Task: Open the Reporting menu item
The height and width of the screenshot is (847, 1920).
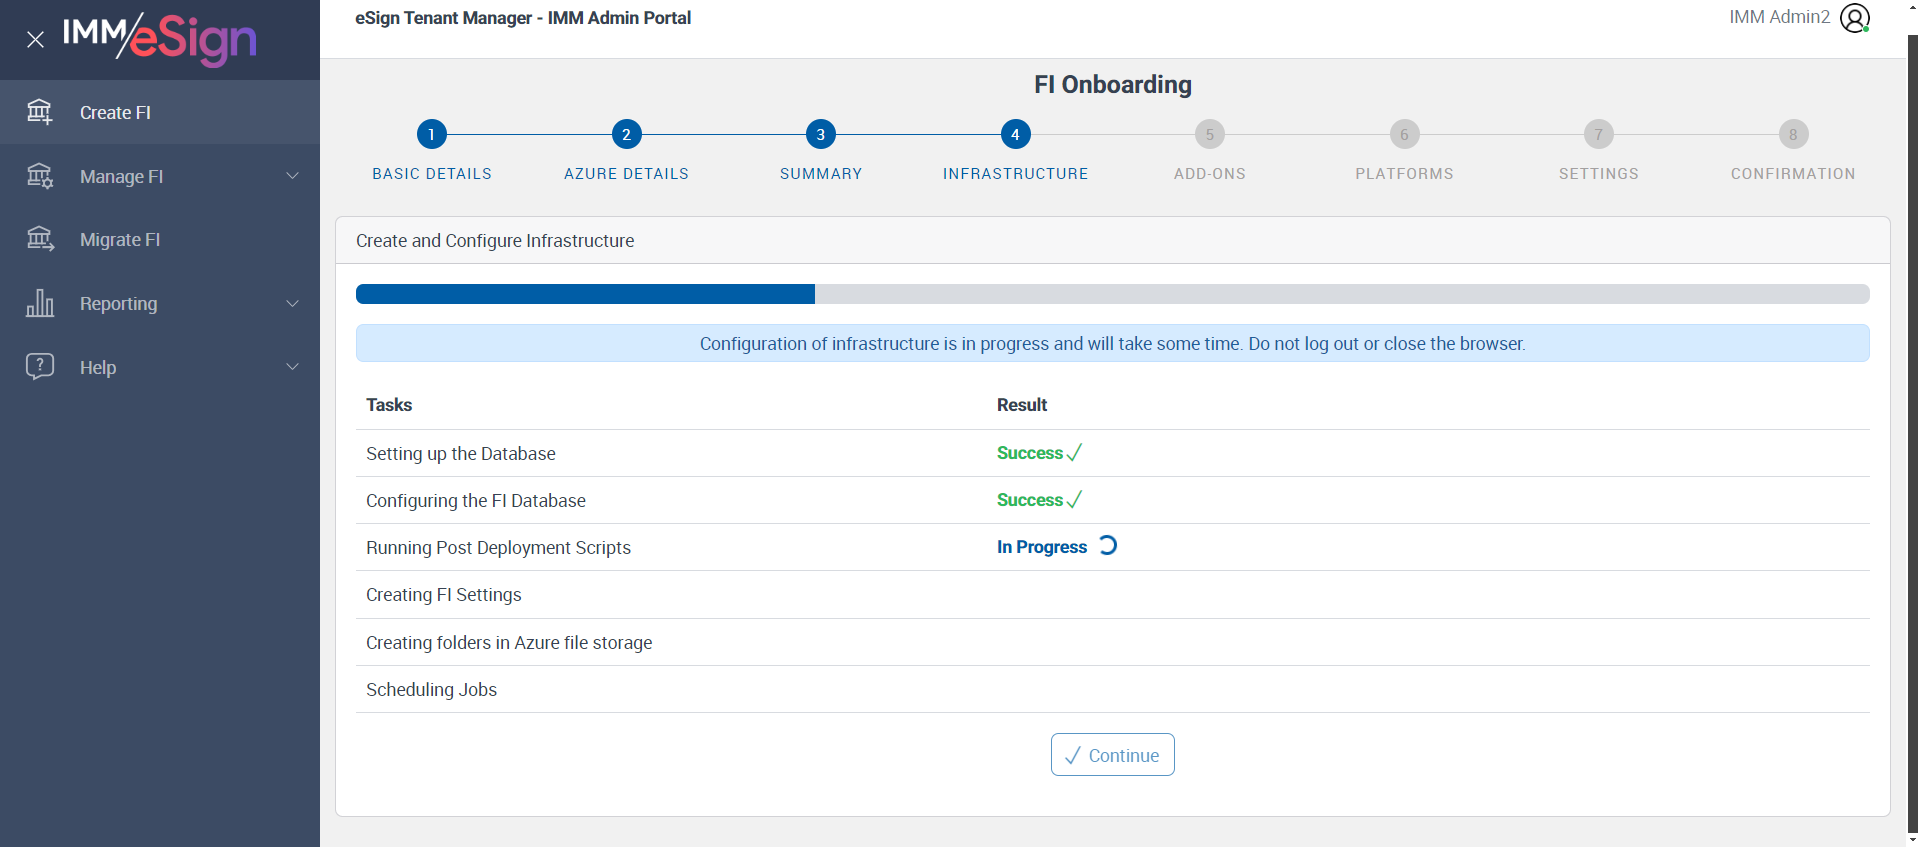Action: pos(160,303)
